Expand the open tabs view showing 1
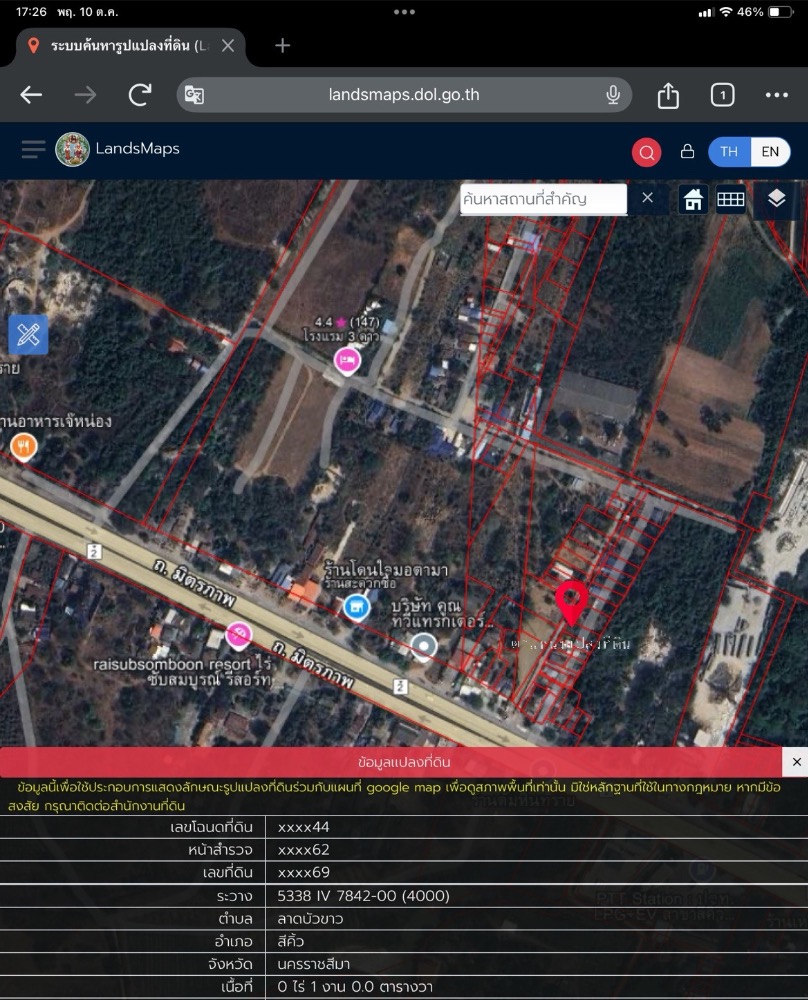The width and height of the screenshot is (808, 1000). pos(722,96)
